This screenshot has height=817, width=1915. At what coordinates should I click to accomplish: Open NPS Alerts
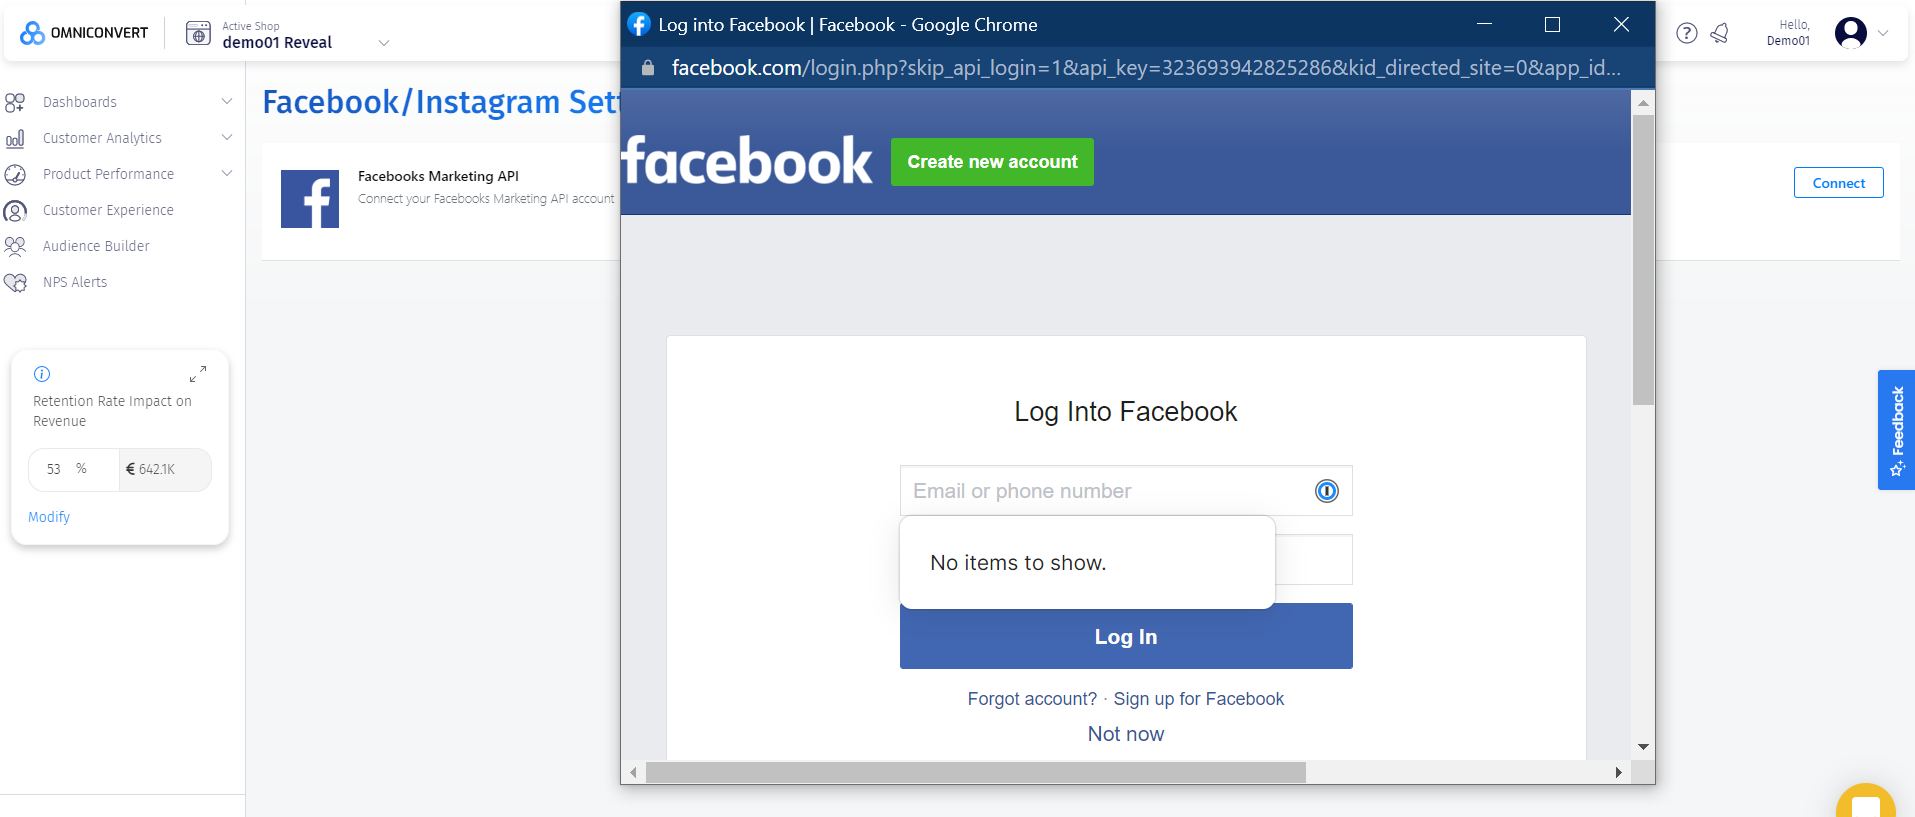click(75, 282)
